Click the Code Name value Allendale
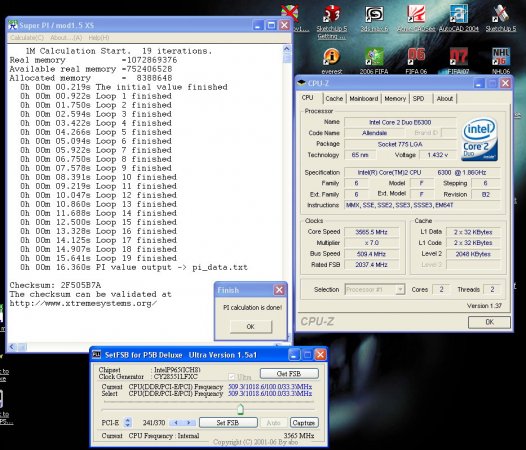The width and height of the screenshot is (526, 450). coord(374,133)
